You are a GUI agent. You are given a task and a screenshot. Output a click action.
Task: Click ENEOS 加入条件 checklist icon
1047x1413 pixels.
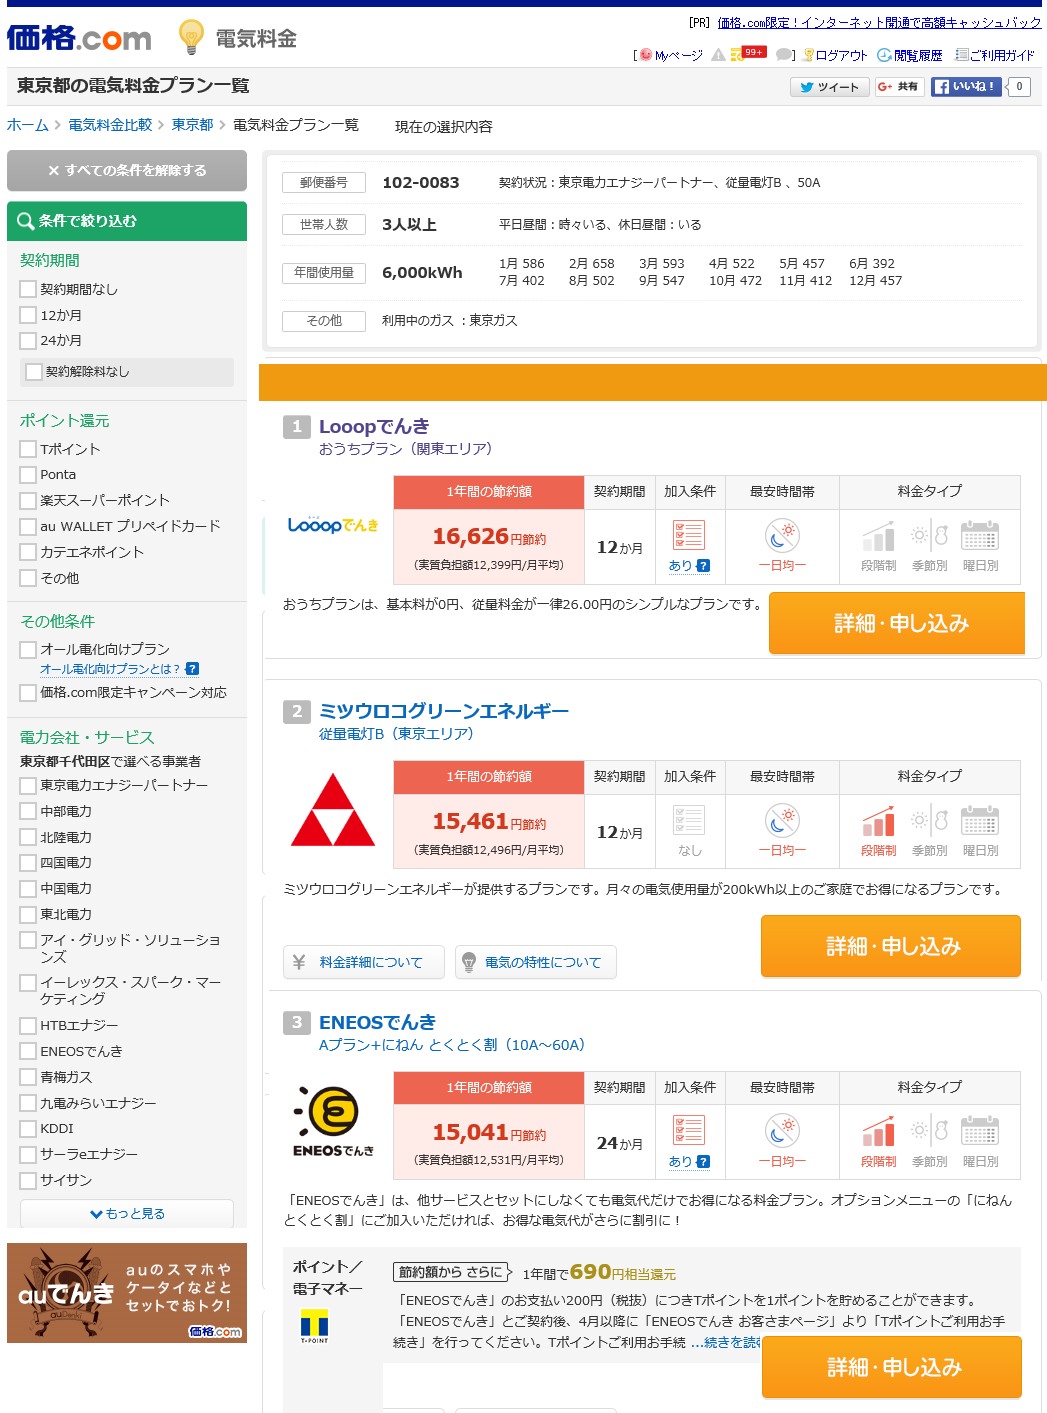click(689, 1130)
